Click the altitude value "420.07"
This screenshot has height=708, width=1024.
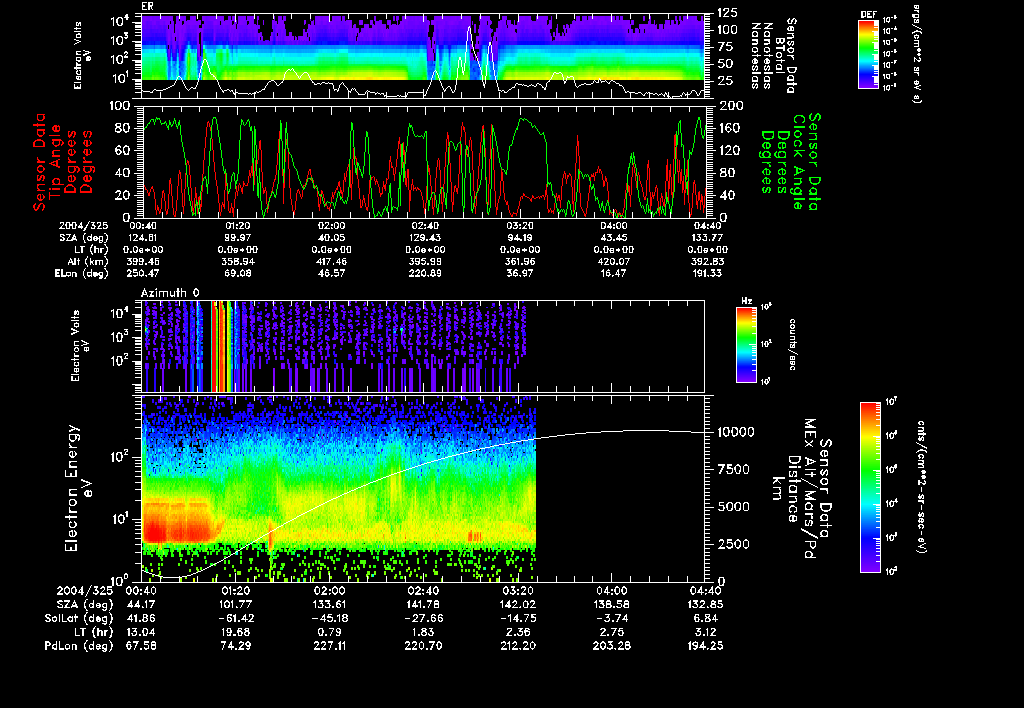(x=613, y=261)
